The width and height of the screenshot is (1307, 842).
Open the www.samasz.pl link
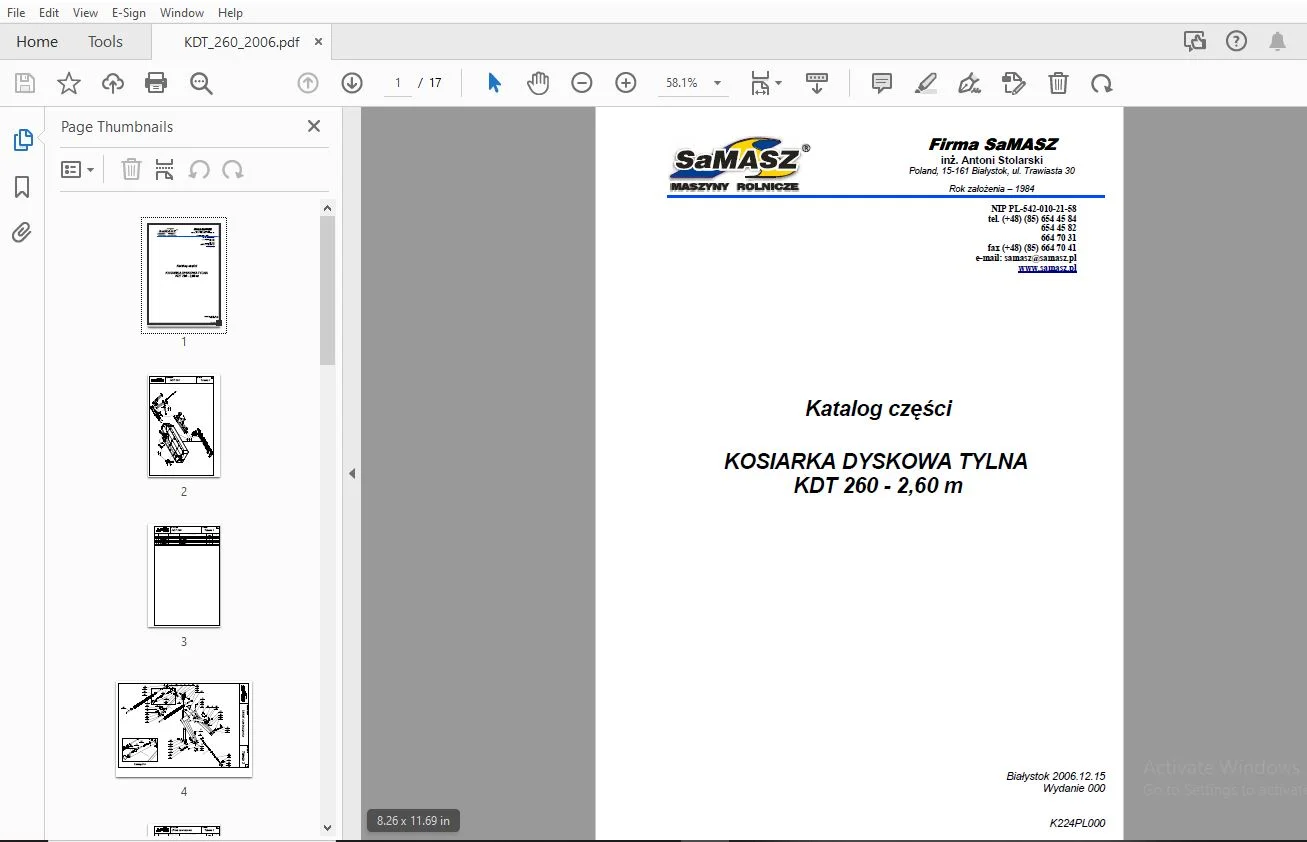pyautogui.click(x=1047, y=268)
